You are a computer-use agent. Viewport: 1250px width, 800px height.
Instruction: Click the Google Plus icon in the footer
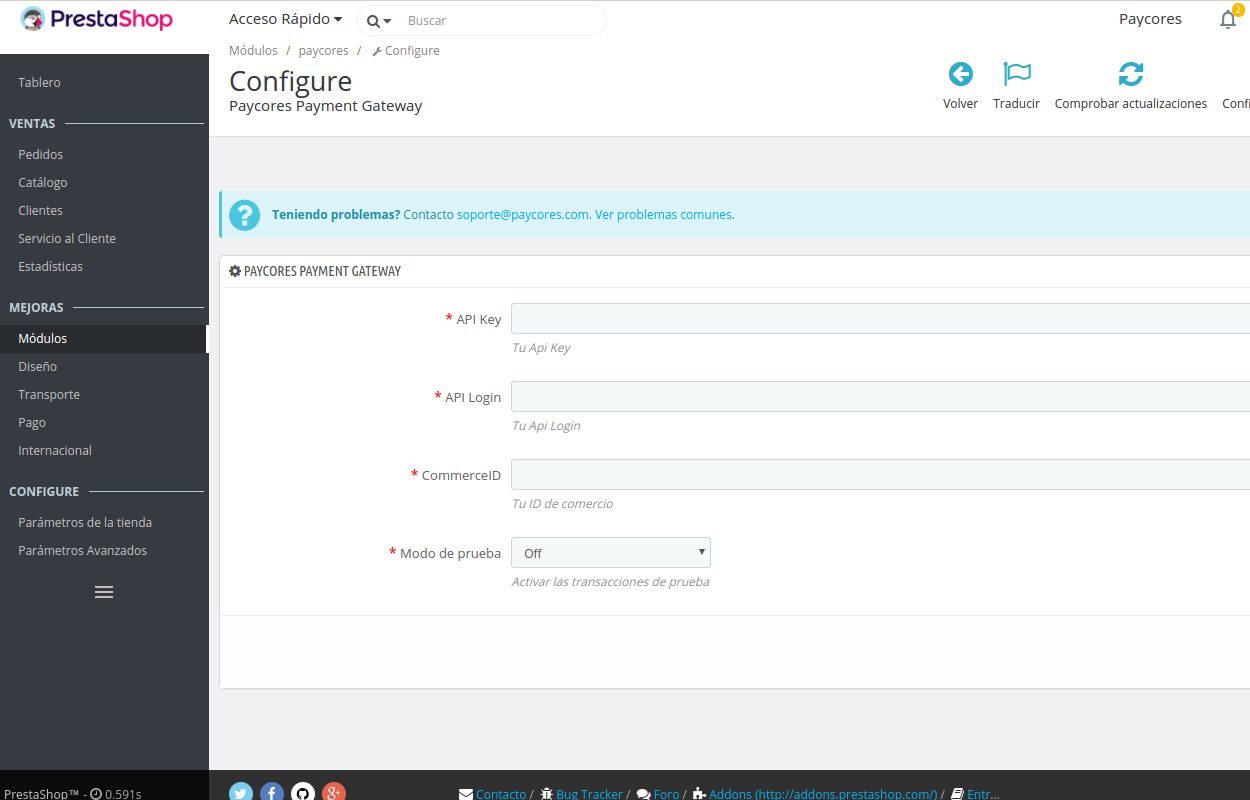(x=334, y=793)
